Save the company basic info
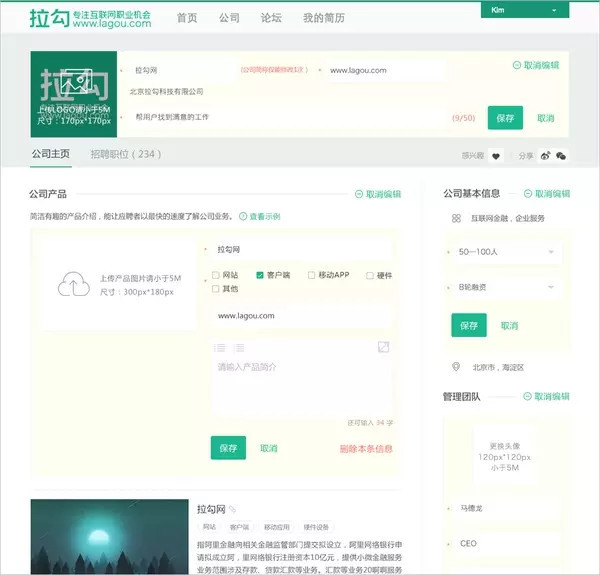This screenshot has width=600, height=575. point(469,325)
